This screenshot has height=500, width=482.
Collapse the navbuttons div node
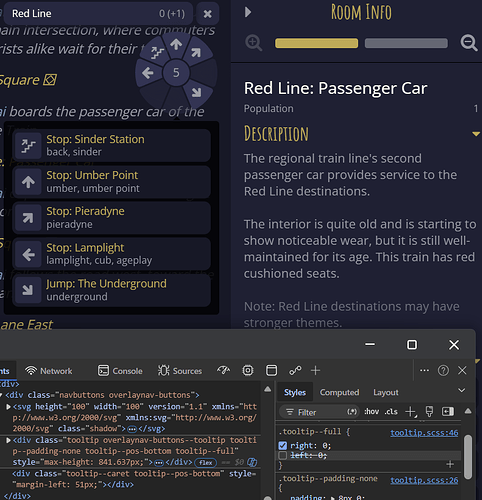[x=1, y=395]
